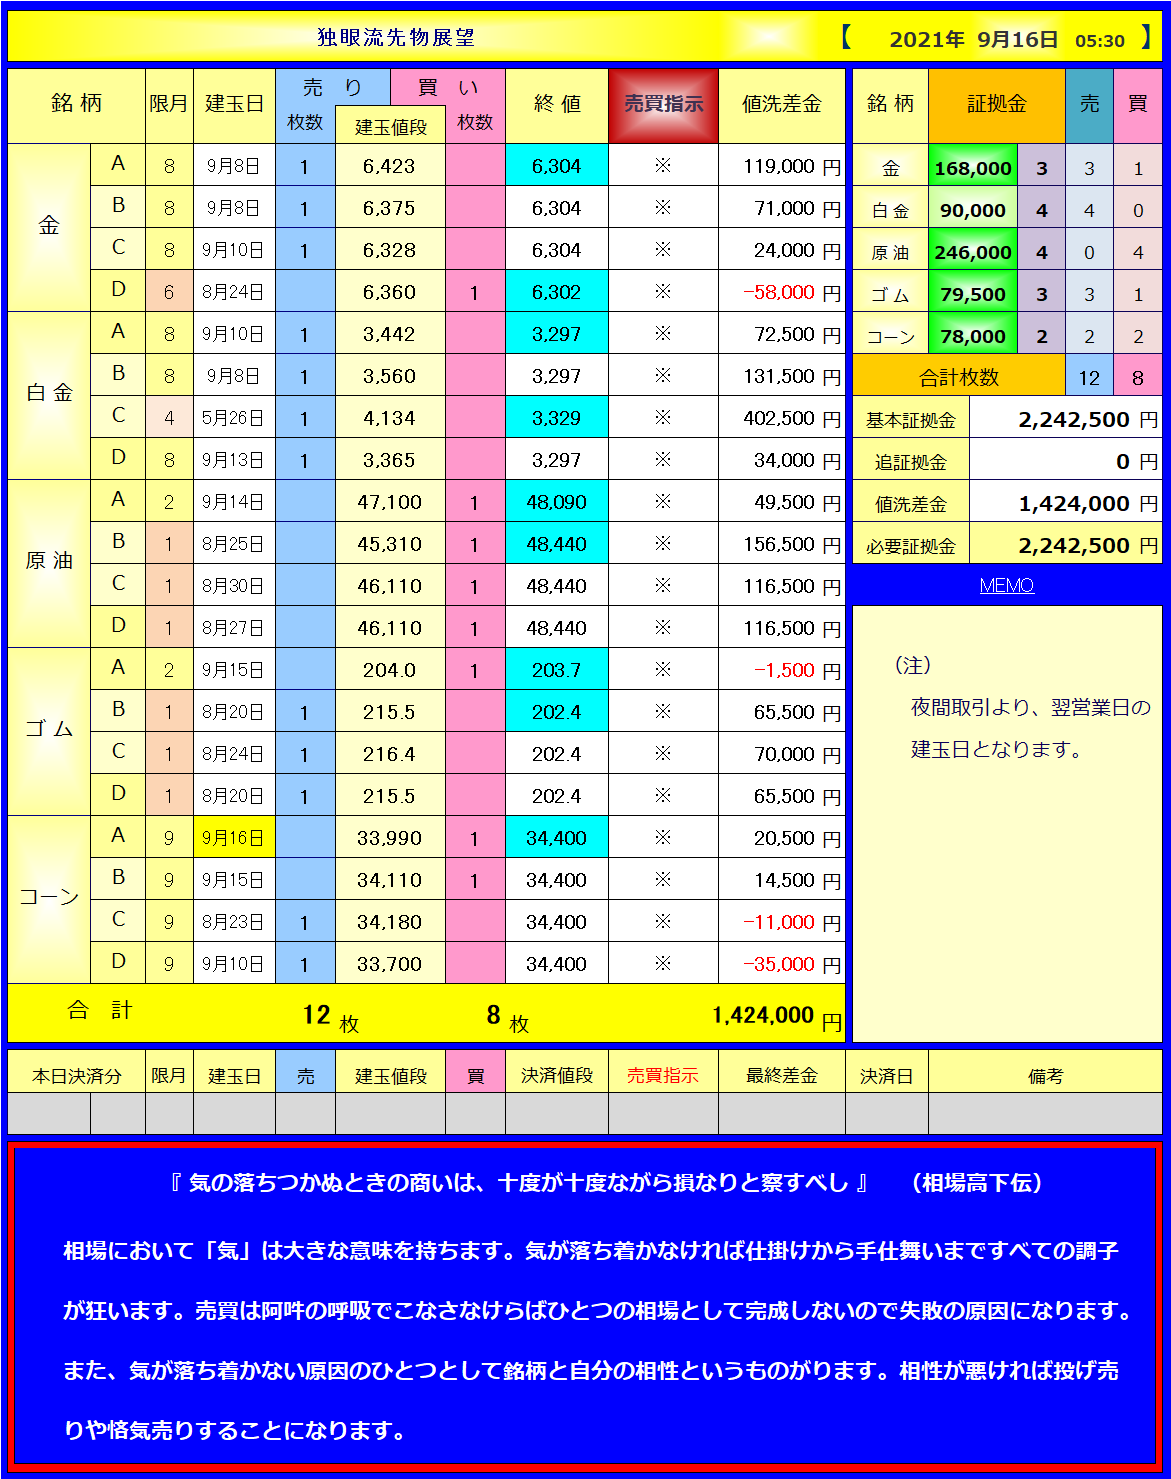This screenshot has width=1171, height=1479.
Task: Click the date 2021年 9月16日 in header
Action: 973,40
